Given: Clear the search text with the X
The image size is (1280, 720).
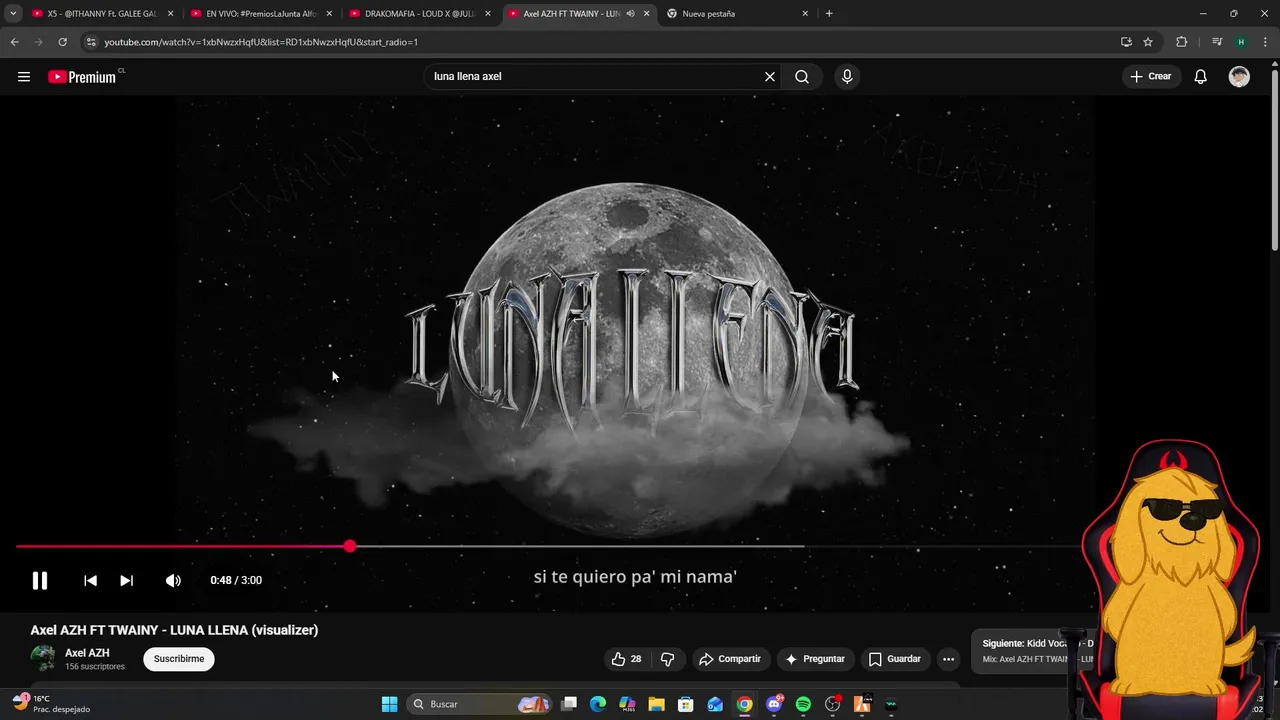Looking at the screenshot, I should tap(770, 77).
